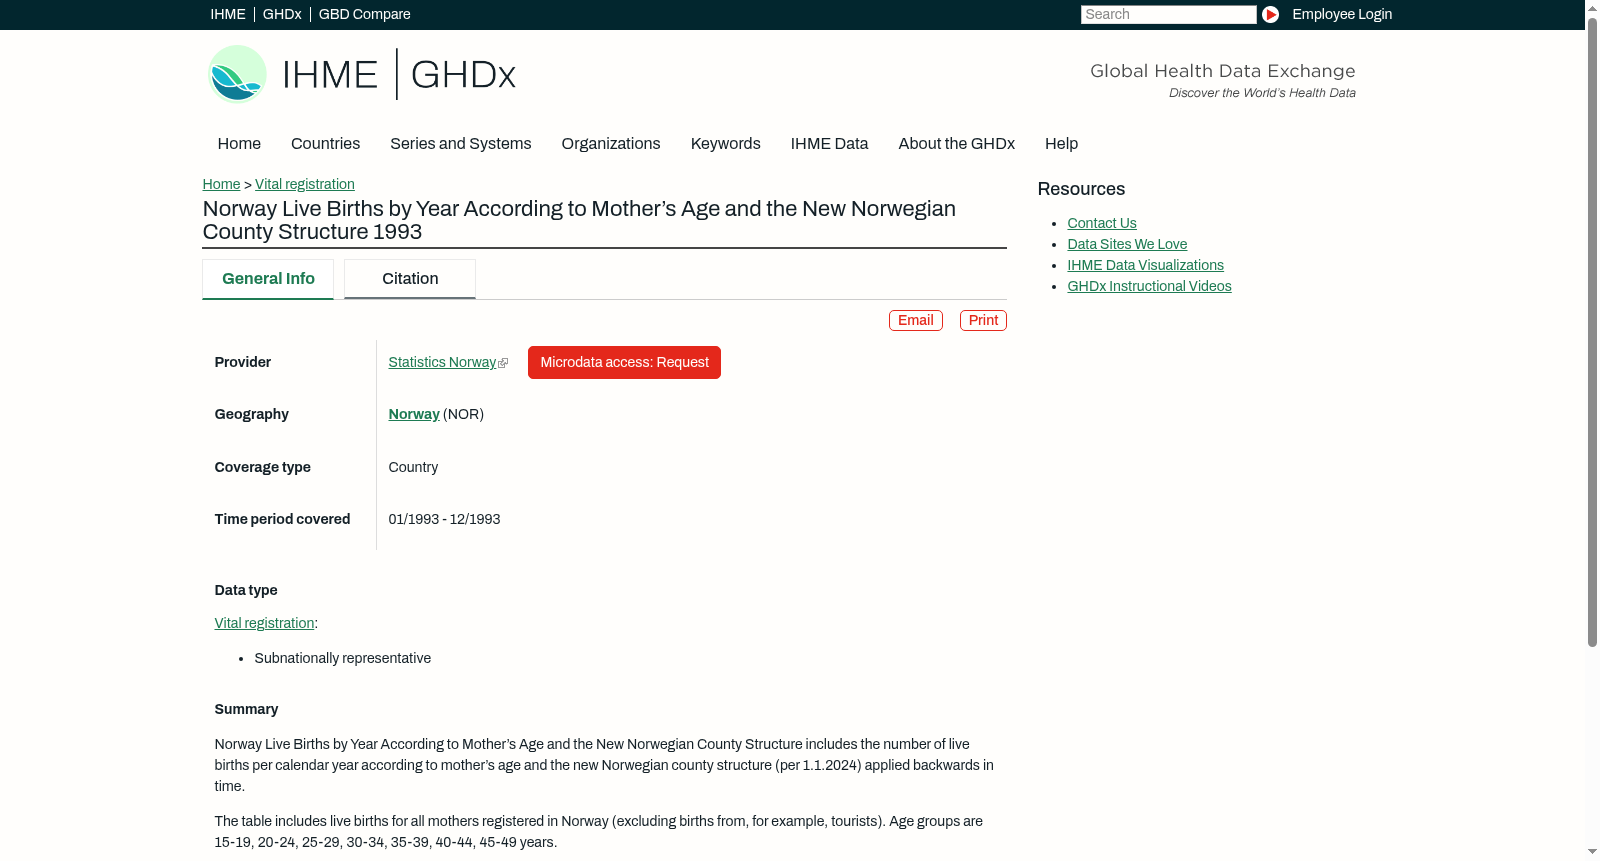Viewport: 1600px width, 861px height.
Task: Open GBD Compare in top bar
Action: point(365,14)
